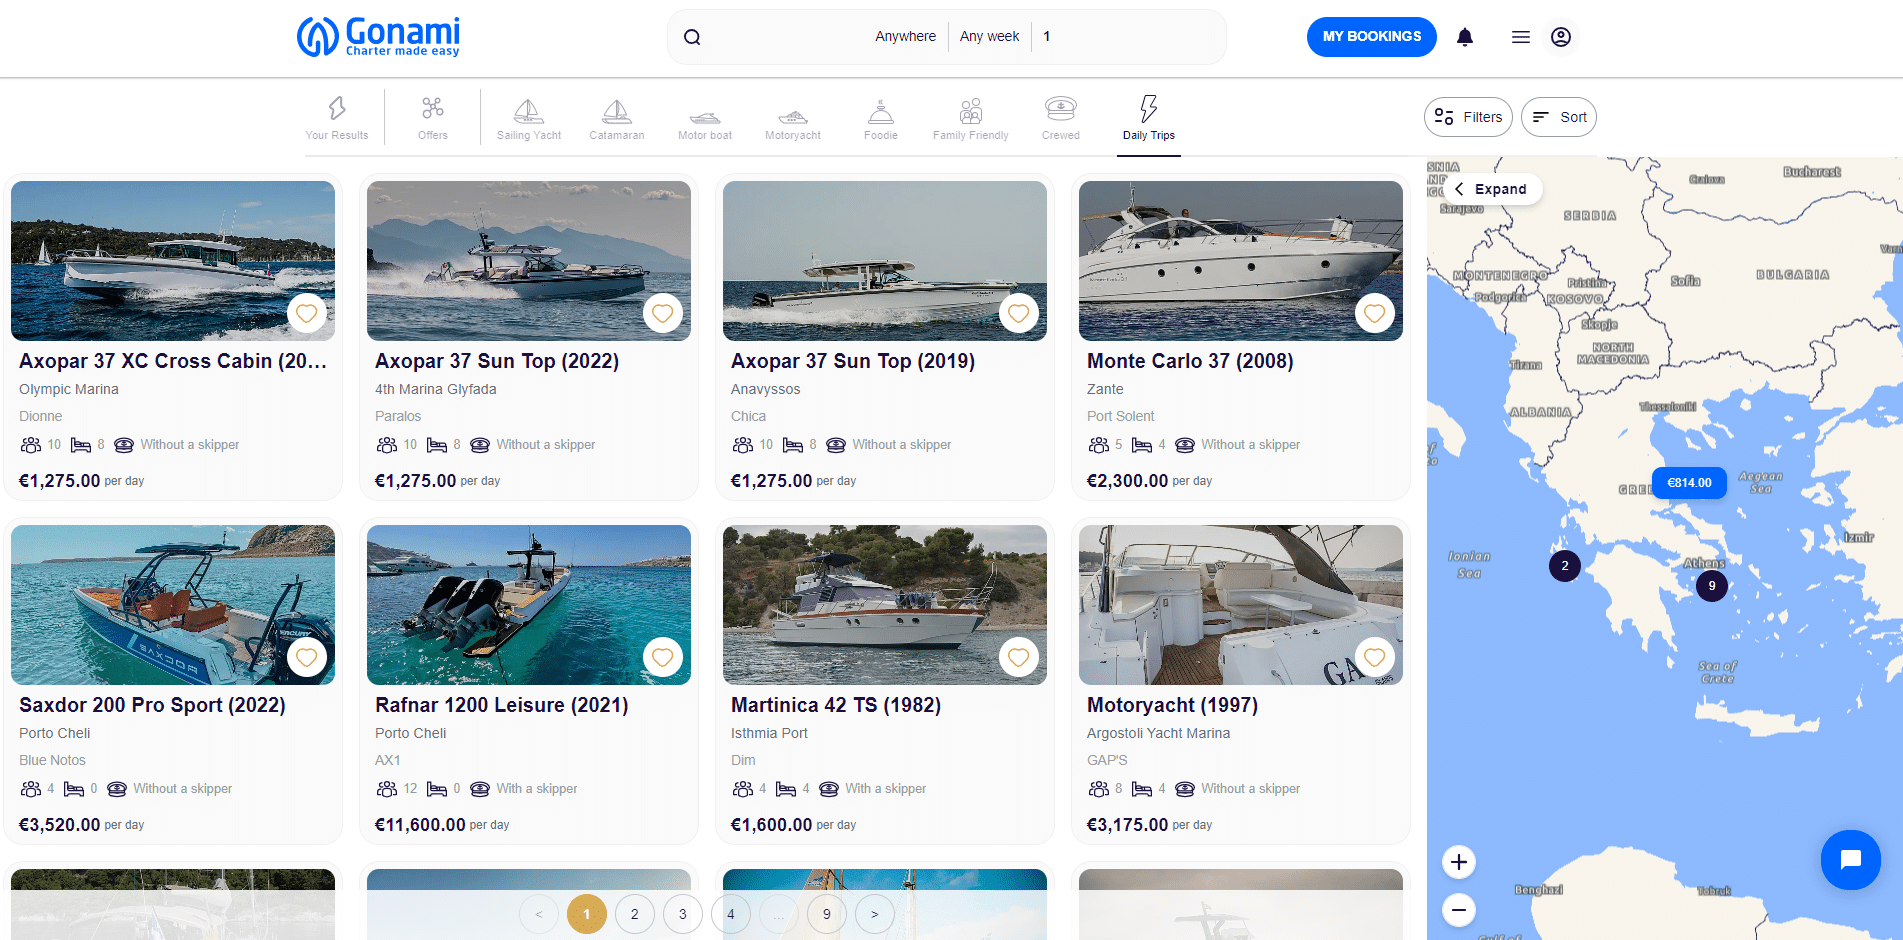Select the Sailing Yacht category

coord(529,118)
